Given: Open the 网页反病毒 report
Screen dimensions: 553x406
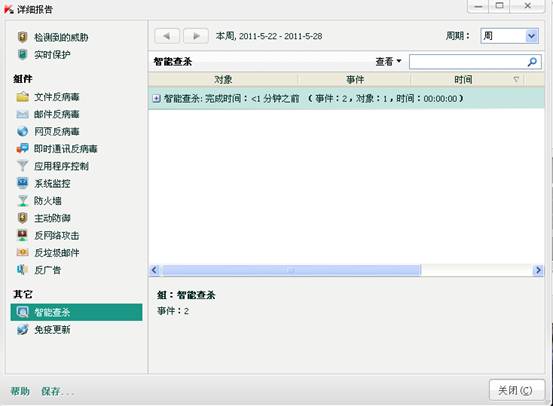Looking at the screenshot, I should click(56, 131).
